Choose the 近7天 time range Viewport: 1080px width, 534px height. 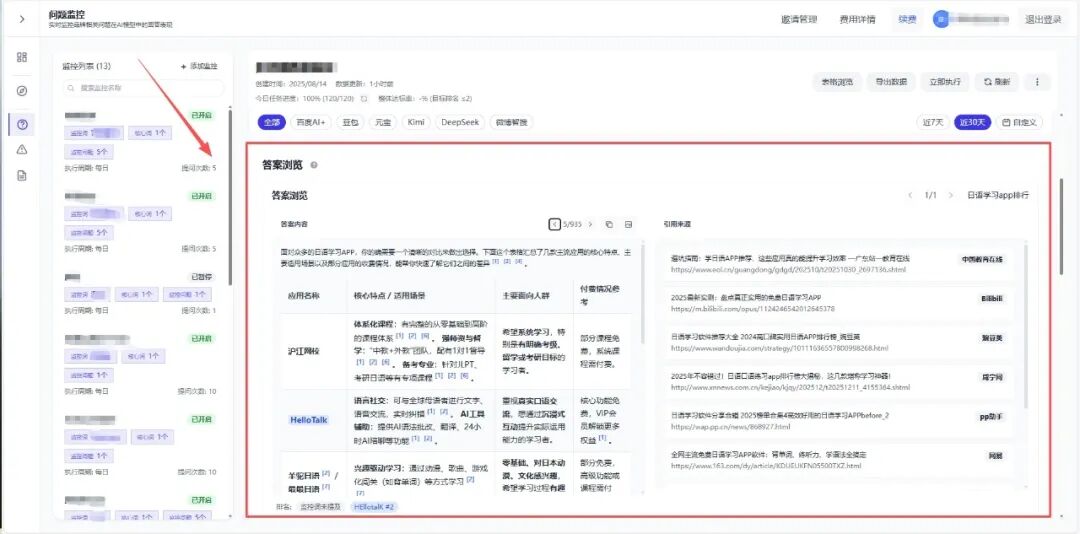[x=933, y=122]
